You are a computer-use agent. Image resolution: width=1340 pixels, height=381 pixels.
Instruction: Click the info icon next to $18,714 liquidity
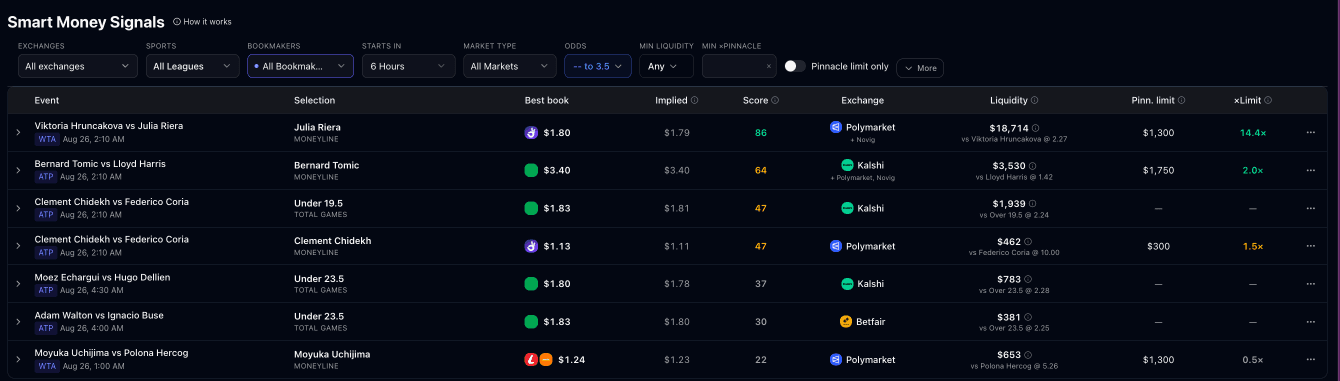tap(1035, 128)
